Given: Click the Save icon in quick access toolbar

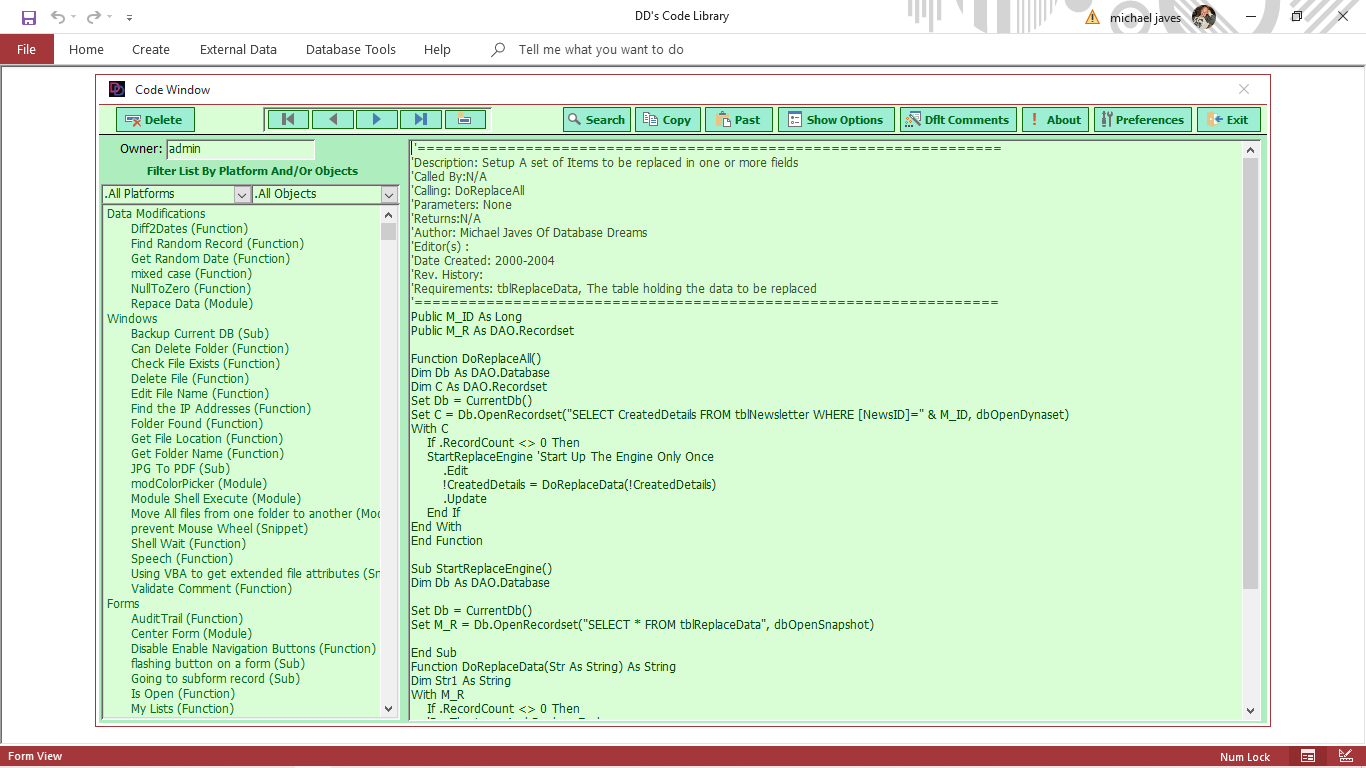Looking at the screenshot, I should click(x=28, y=17).
